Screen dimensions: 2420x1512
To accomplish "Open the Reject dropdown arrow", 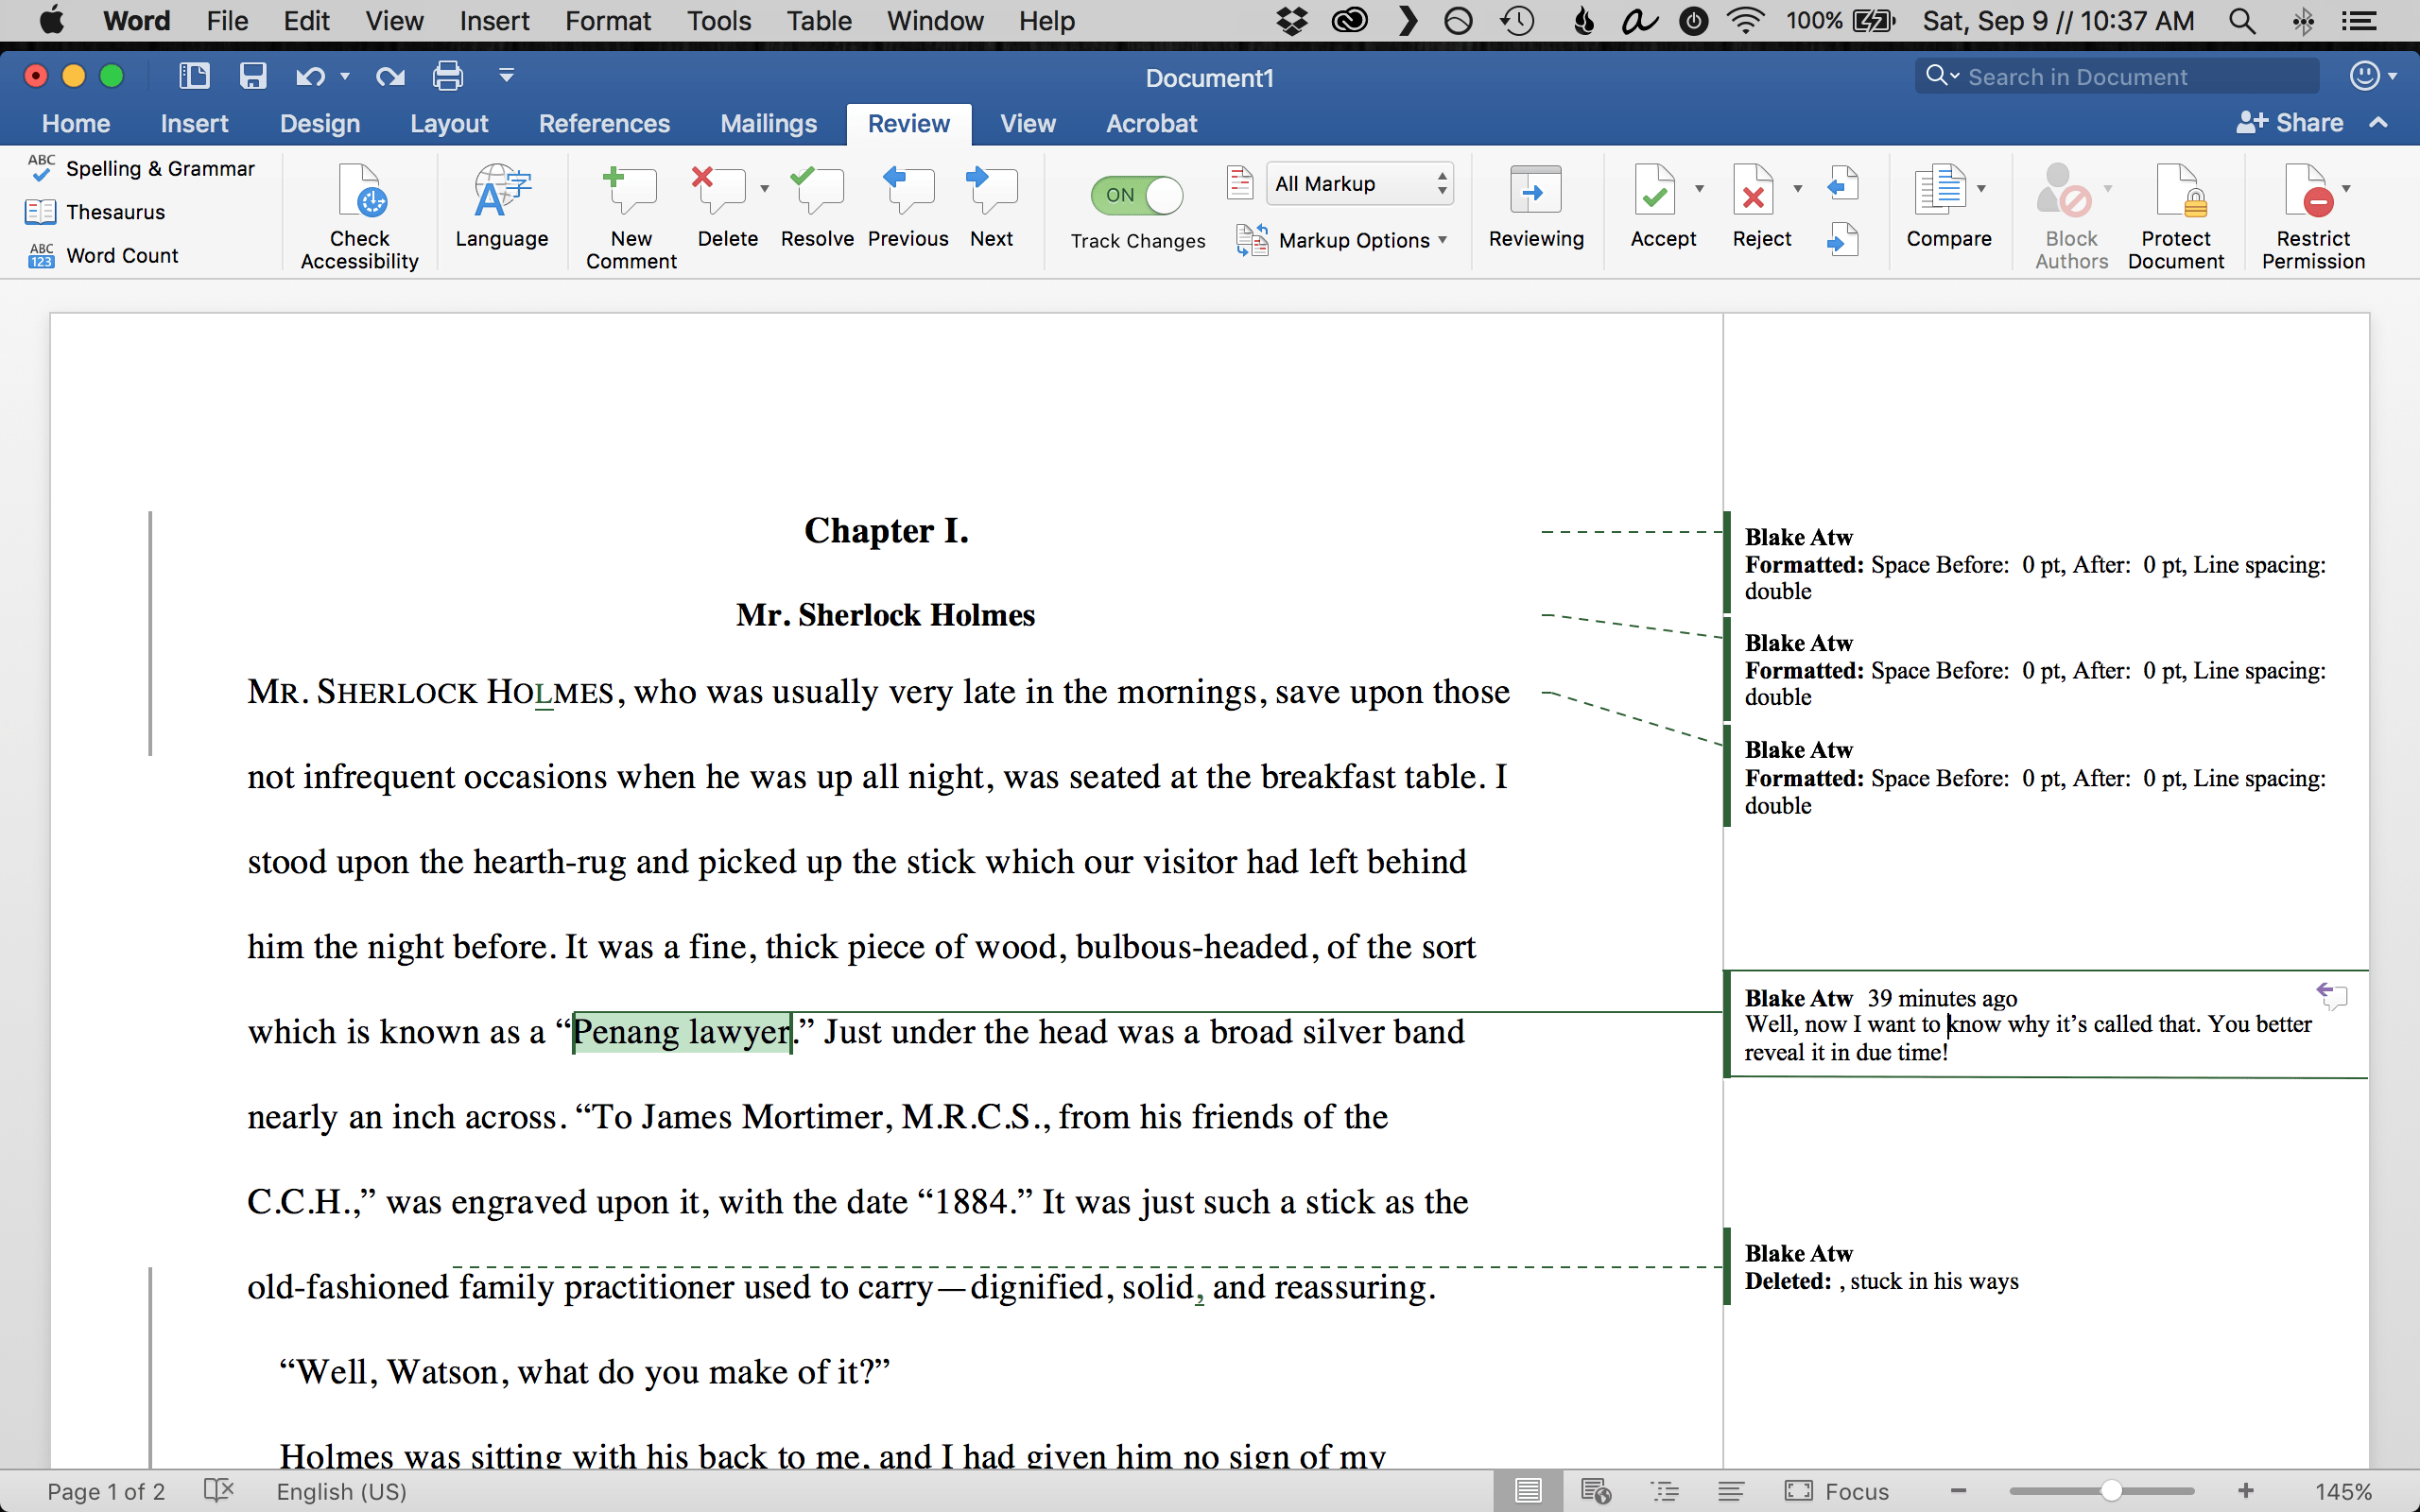I will [1798, 189].
